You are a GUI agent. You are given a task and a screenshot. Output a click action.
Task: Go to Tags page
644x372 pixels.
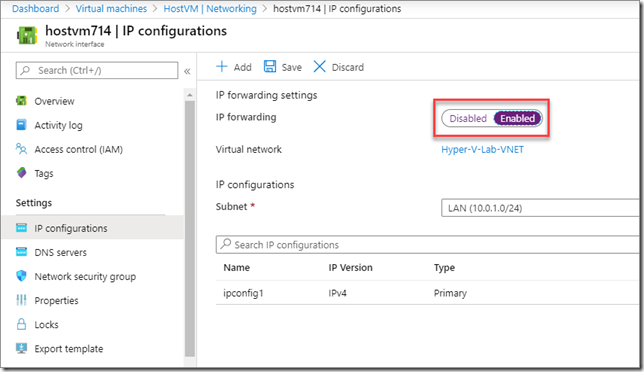coord(44,174)
